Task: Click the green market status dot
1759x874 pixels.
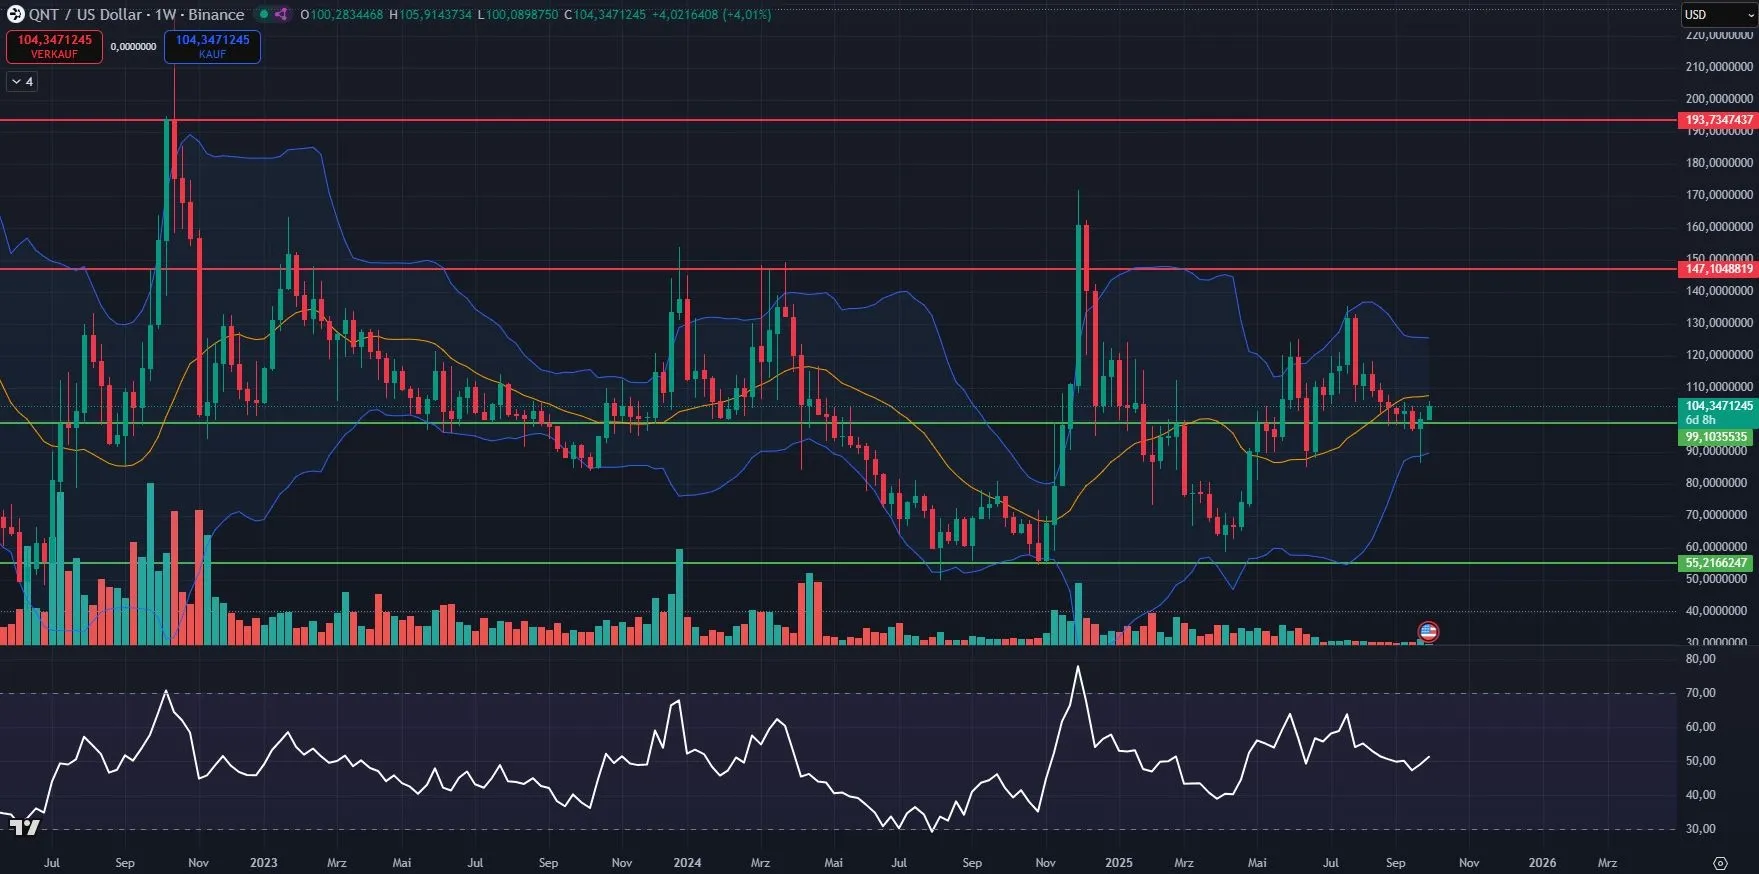Action: [x=264, y=14]
